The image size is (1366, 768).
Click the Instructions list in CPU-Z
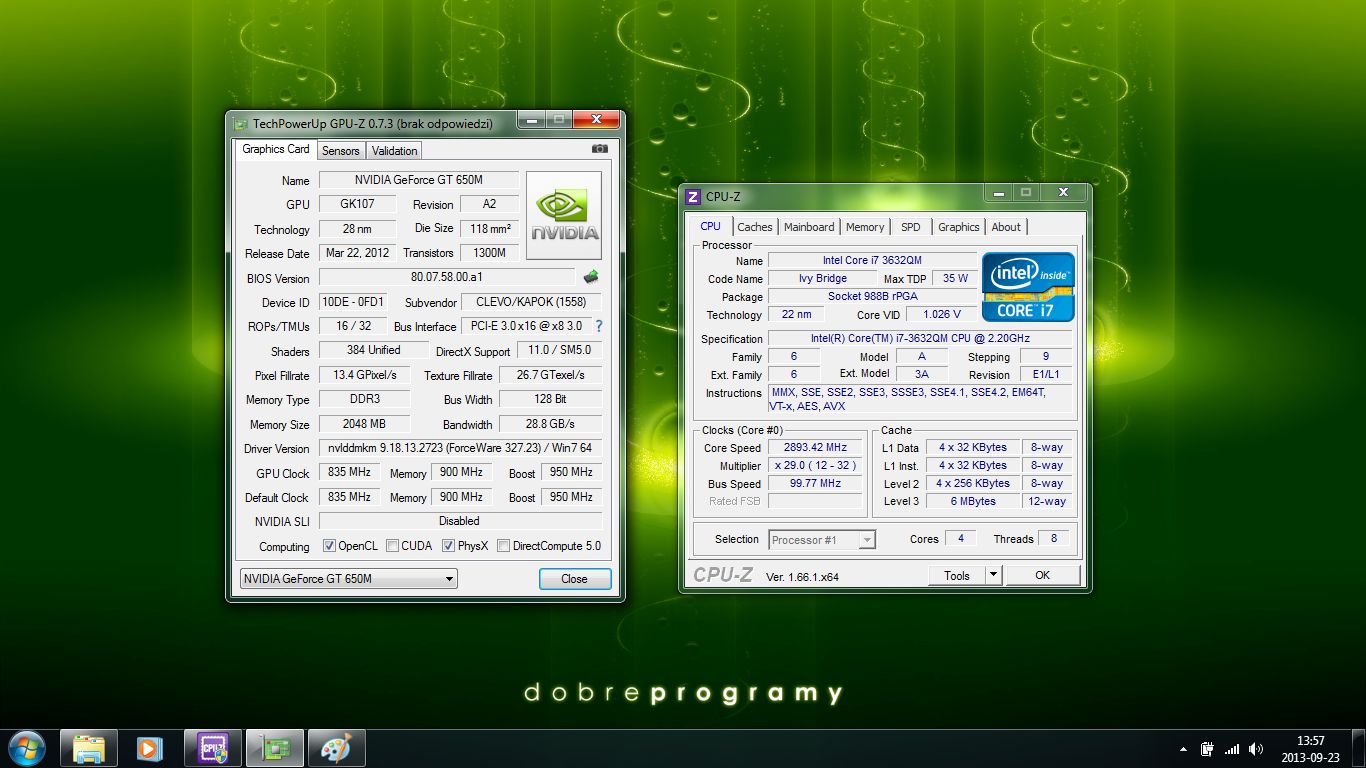click(x=920, y=399)
